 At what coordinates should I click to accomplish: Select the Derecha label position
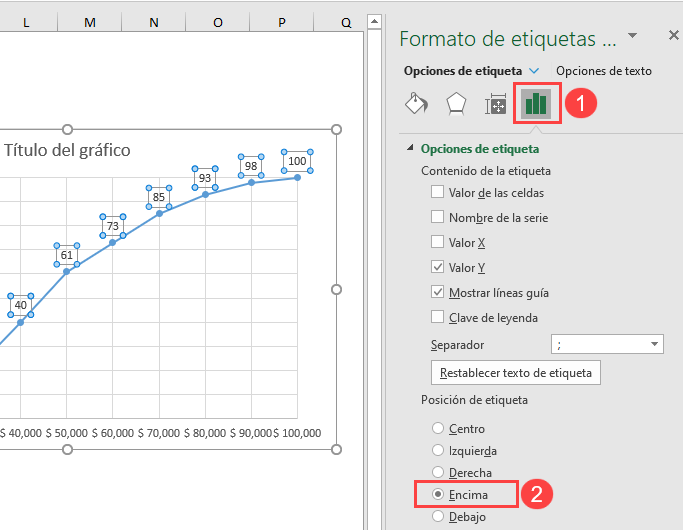pyautogui.click(x=438, y=472)
